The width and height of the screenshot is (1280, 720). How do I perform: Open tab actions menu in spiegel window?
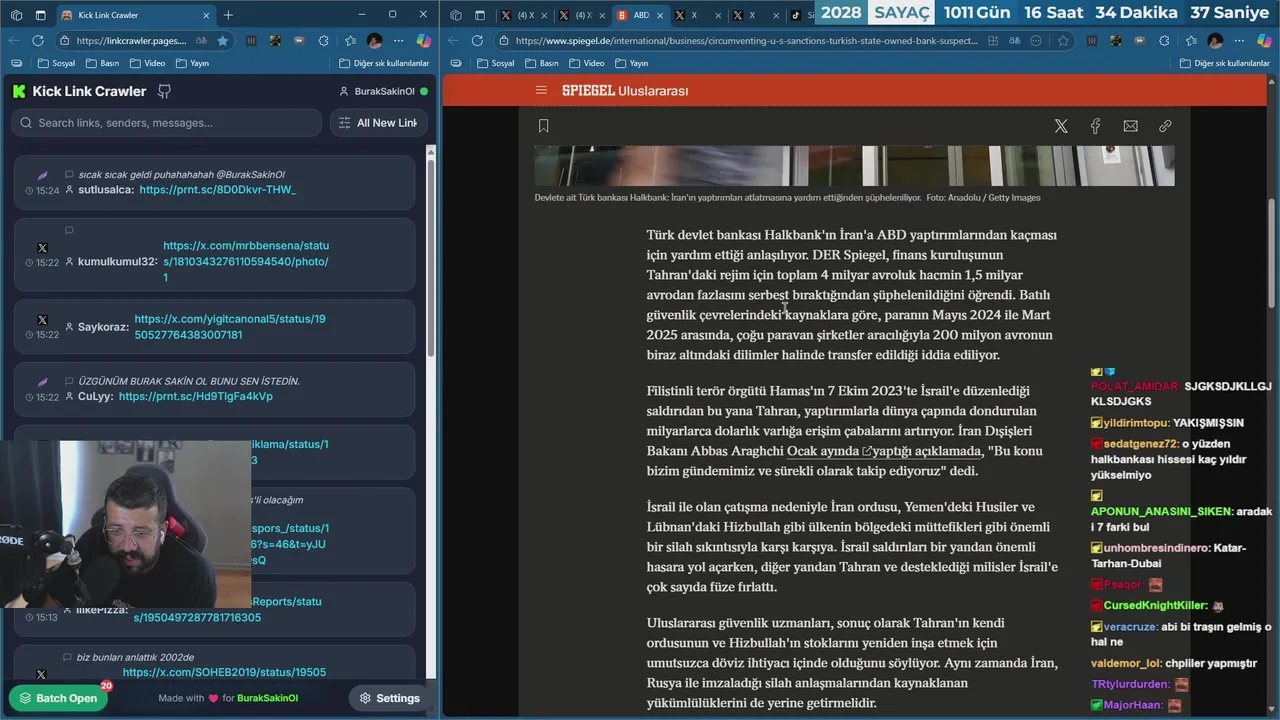[479, 15]
